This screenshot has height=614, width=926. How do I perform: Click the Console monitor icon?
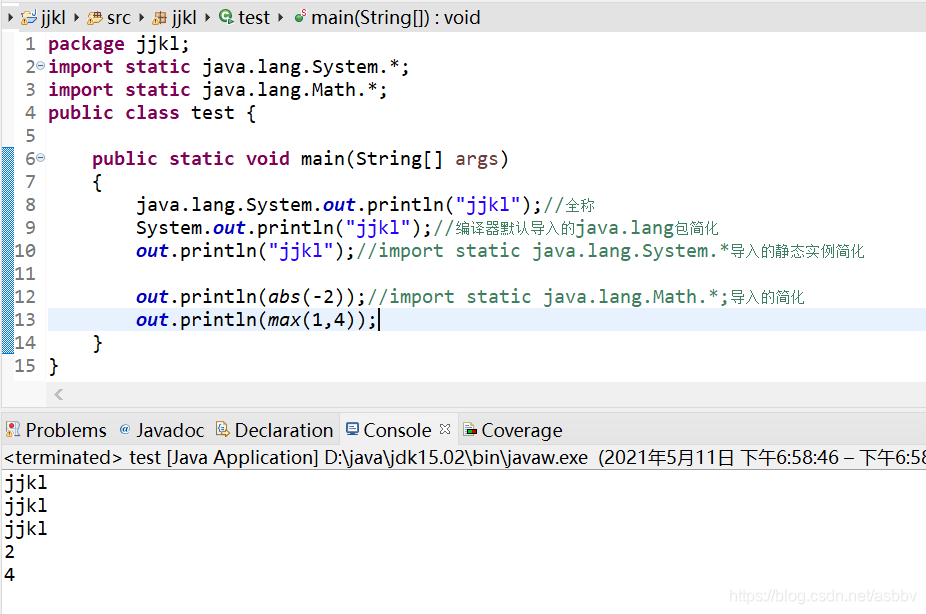(353, 429)
